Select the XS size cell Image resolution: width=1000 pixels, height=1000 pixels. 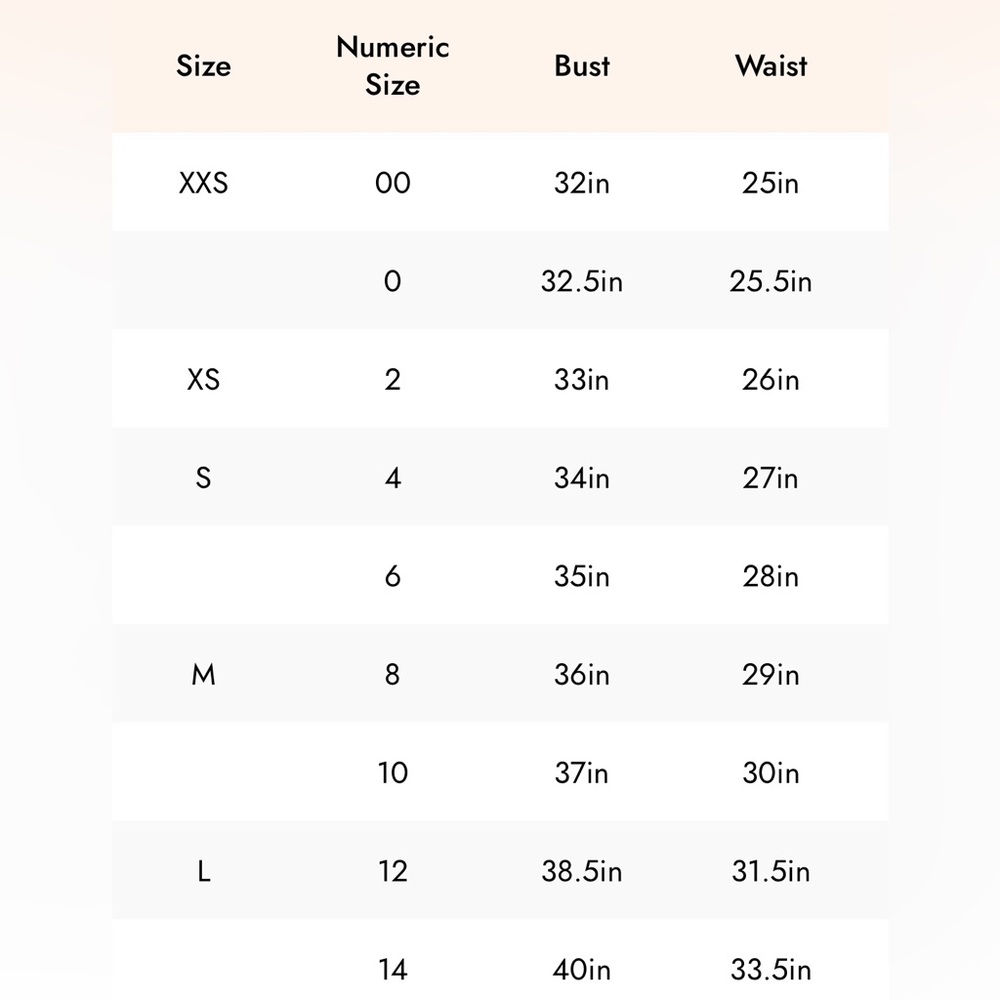203,379
